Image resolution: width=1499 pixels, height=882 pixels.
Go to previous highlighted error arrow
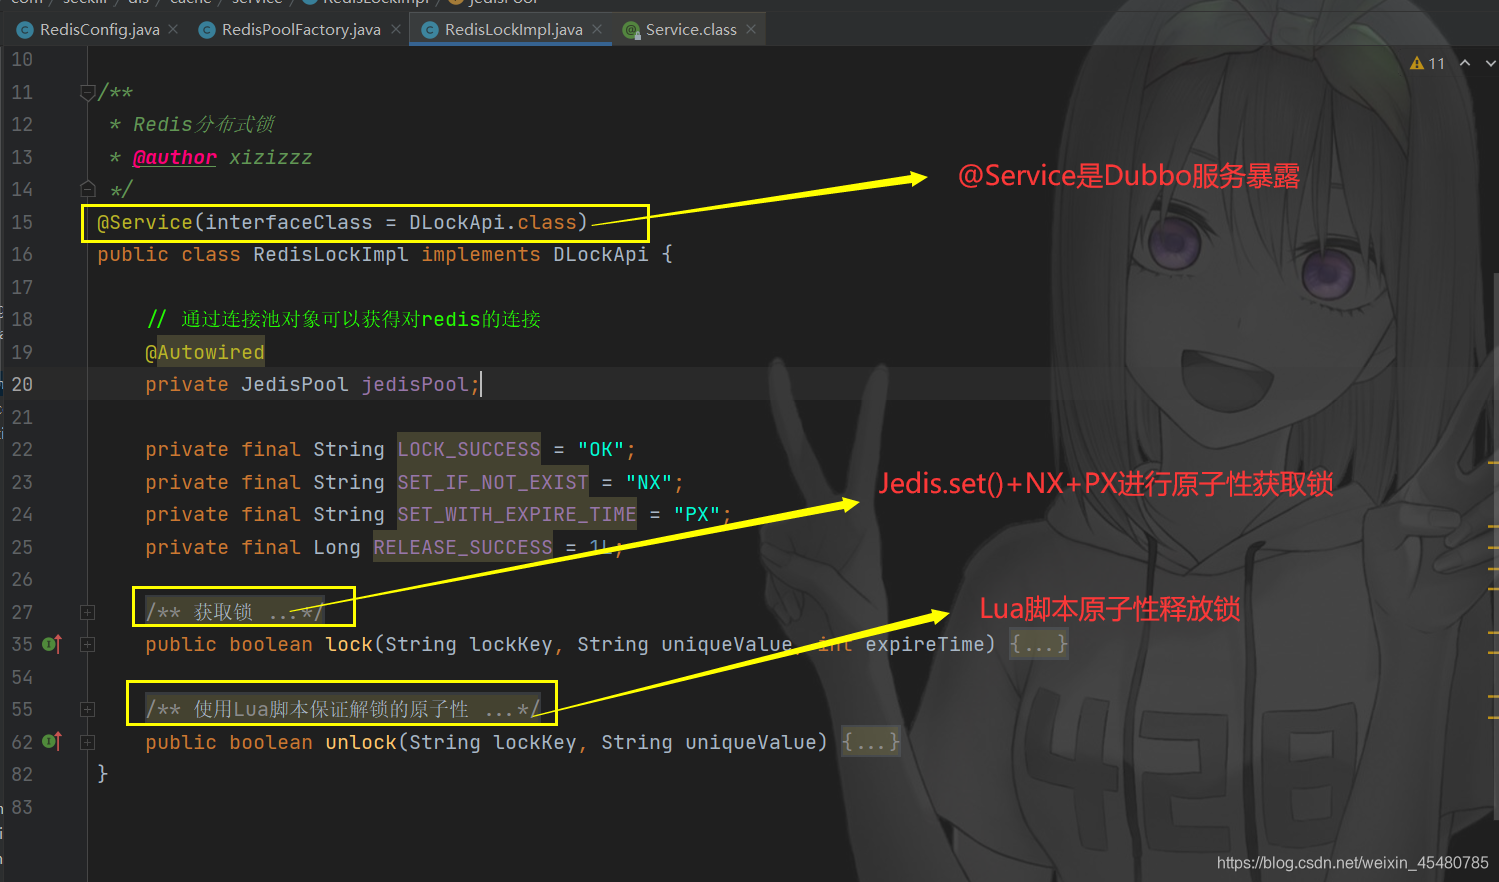tap(1465, 63)
